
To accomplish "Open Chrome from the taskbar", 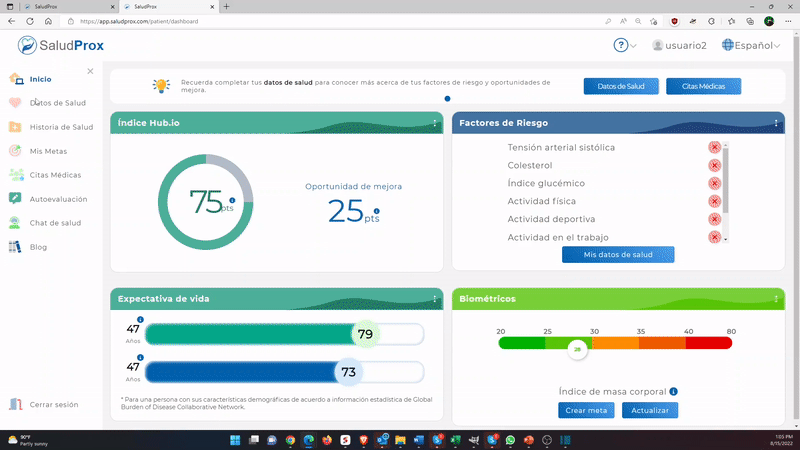I will [290, 440].
